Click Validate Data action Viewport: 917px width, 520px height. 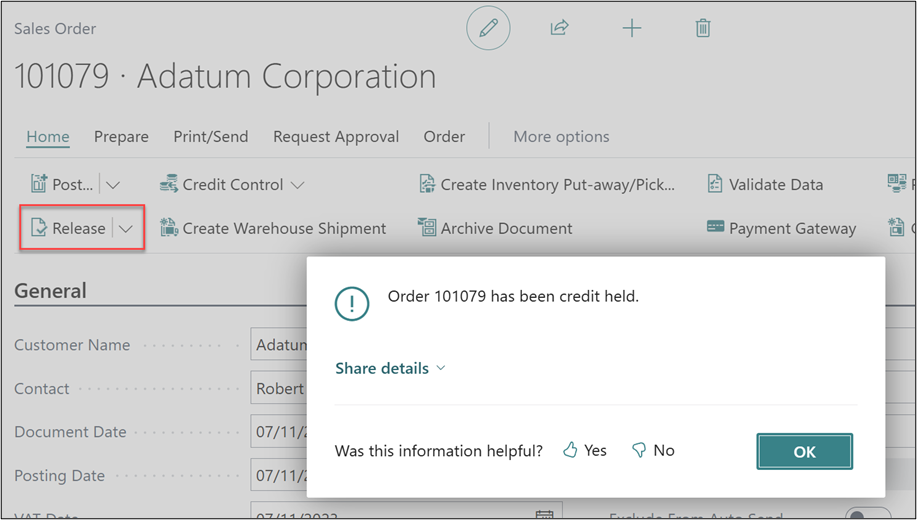(x=765, y=184)
